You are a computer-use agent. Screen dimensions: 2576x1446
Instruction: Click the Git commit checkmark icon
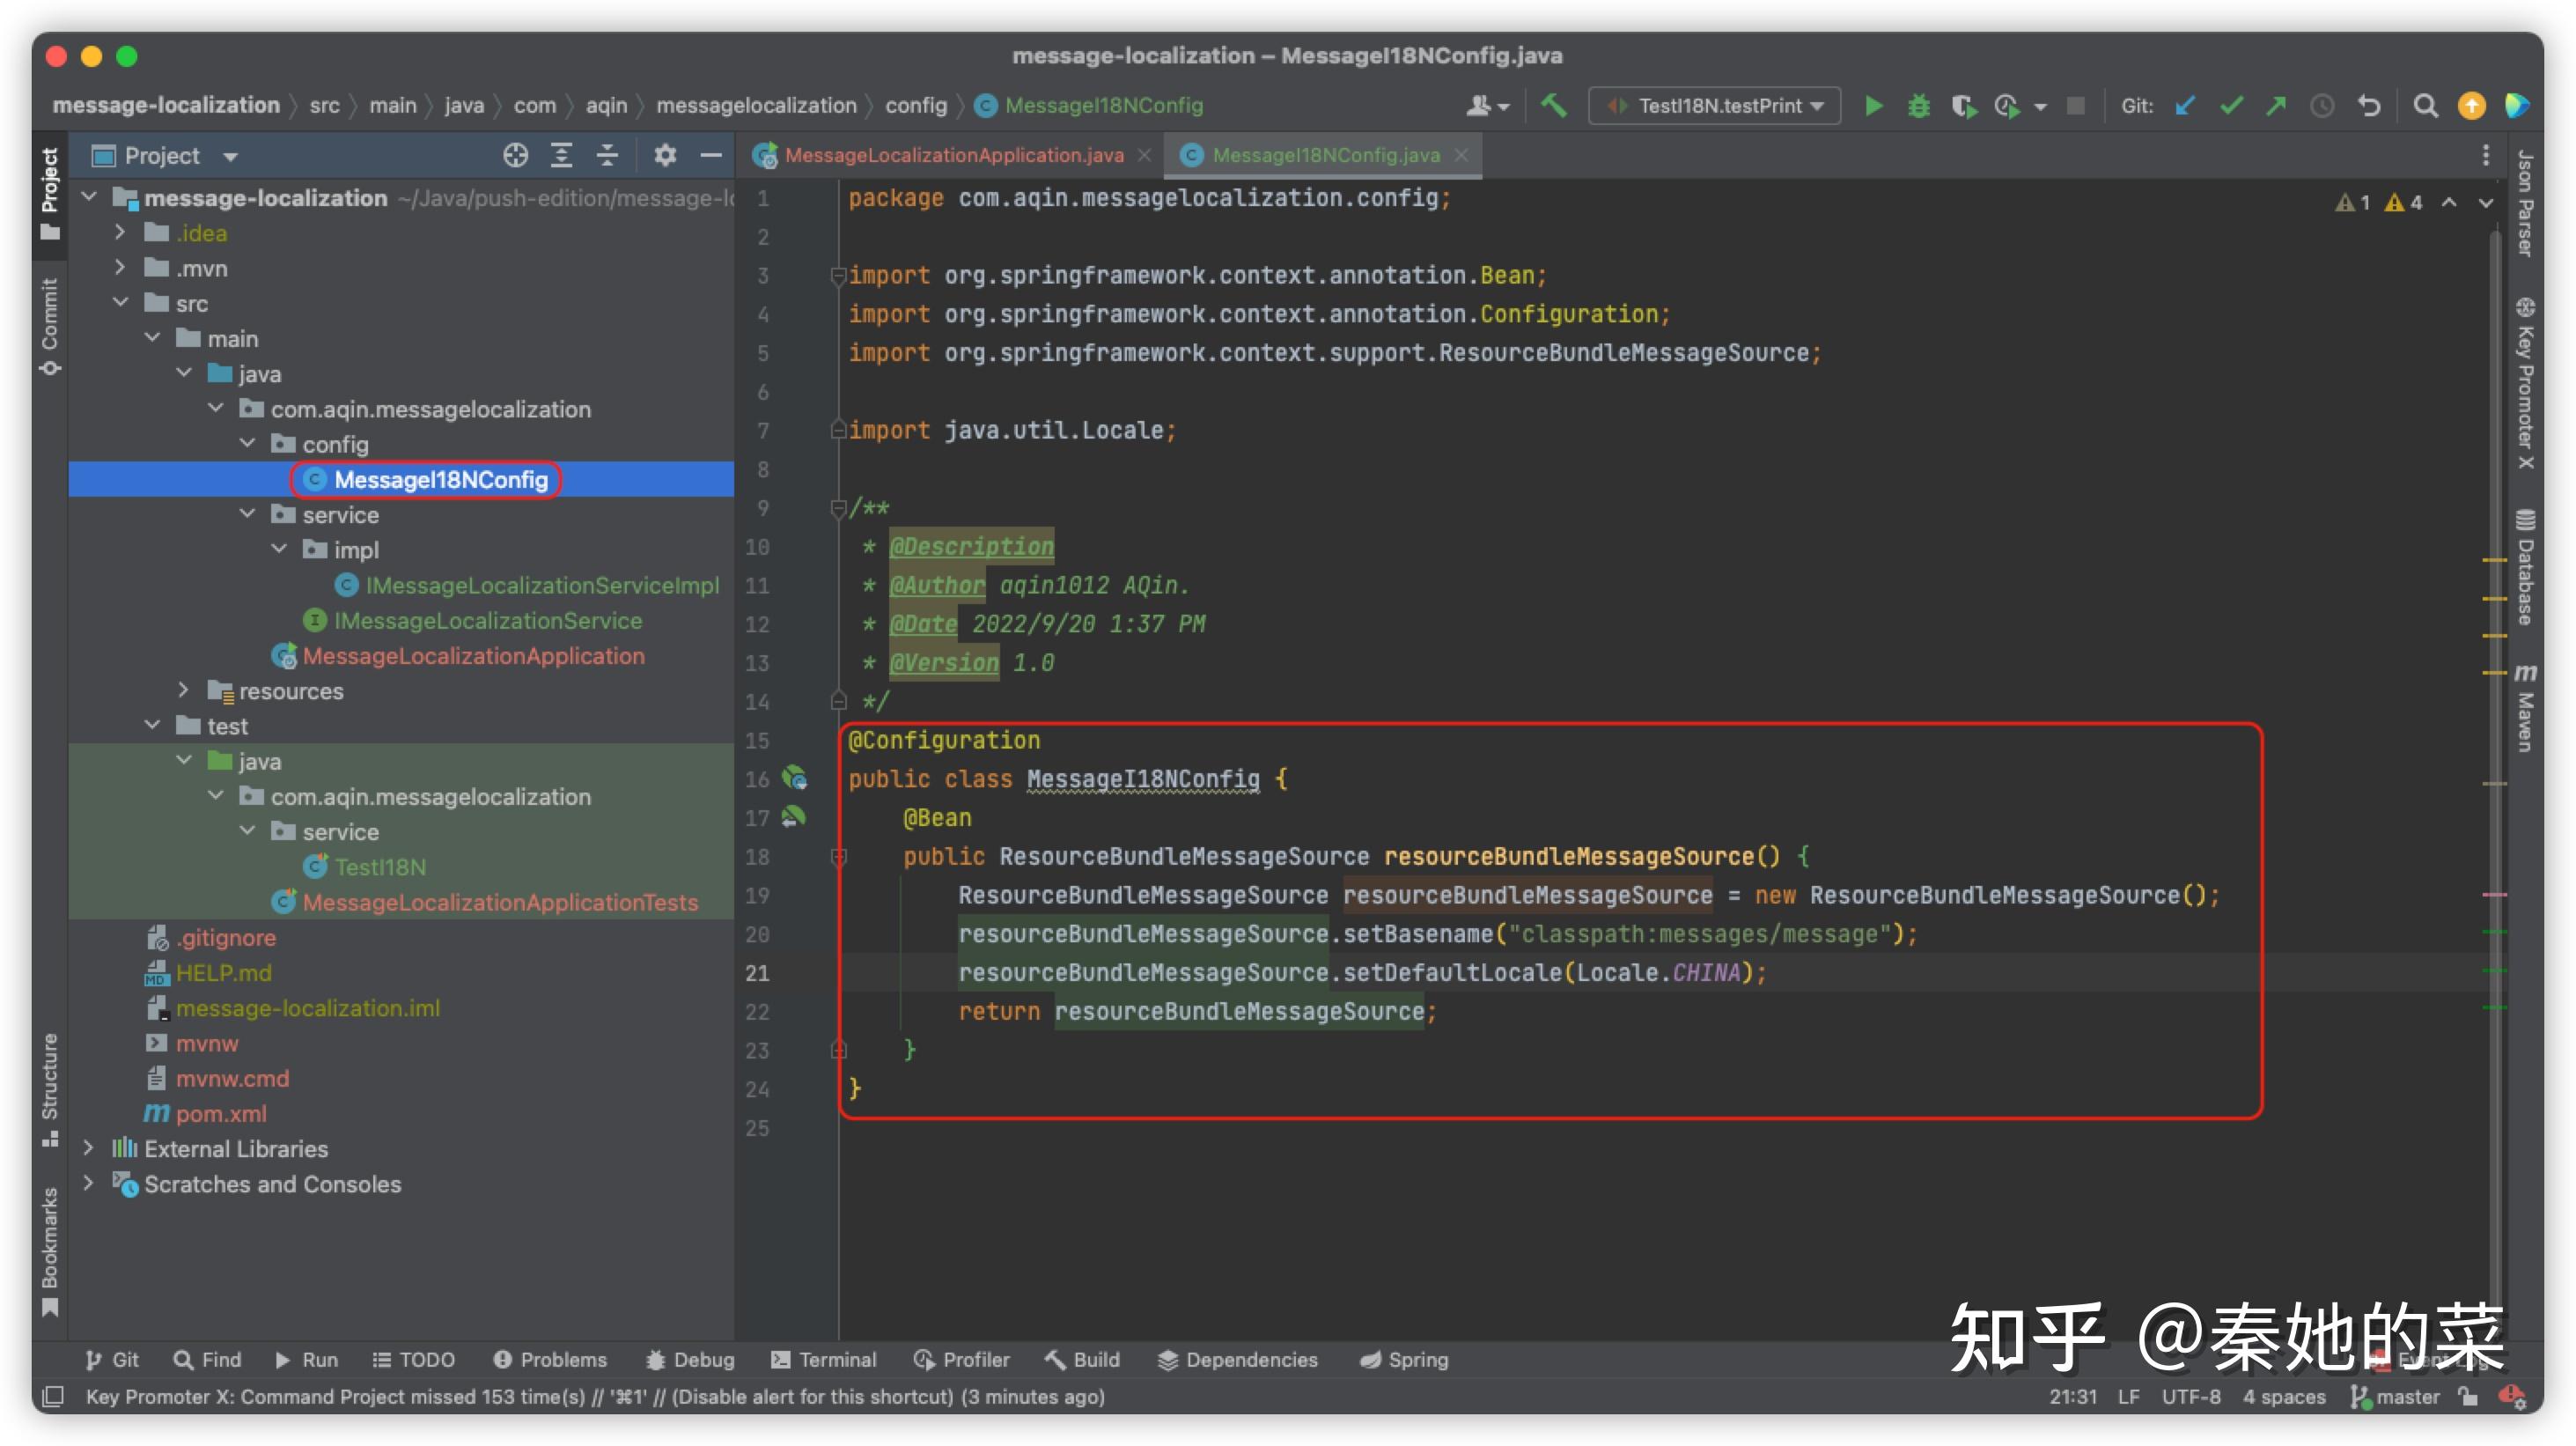2231,106
